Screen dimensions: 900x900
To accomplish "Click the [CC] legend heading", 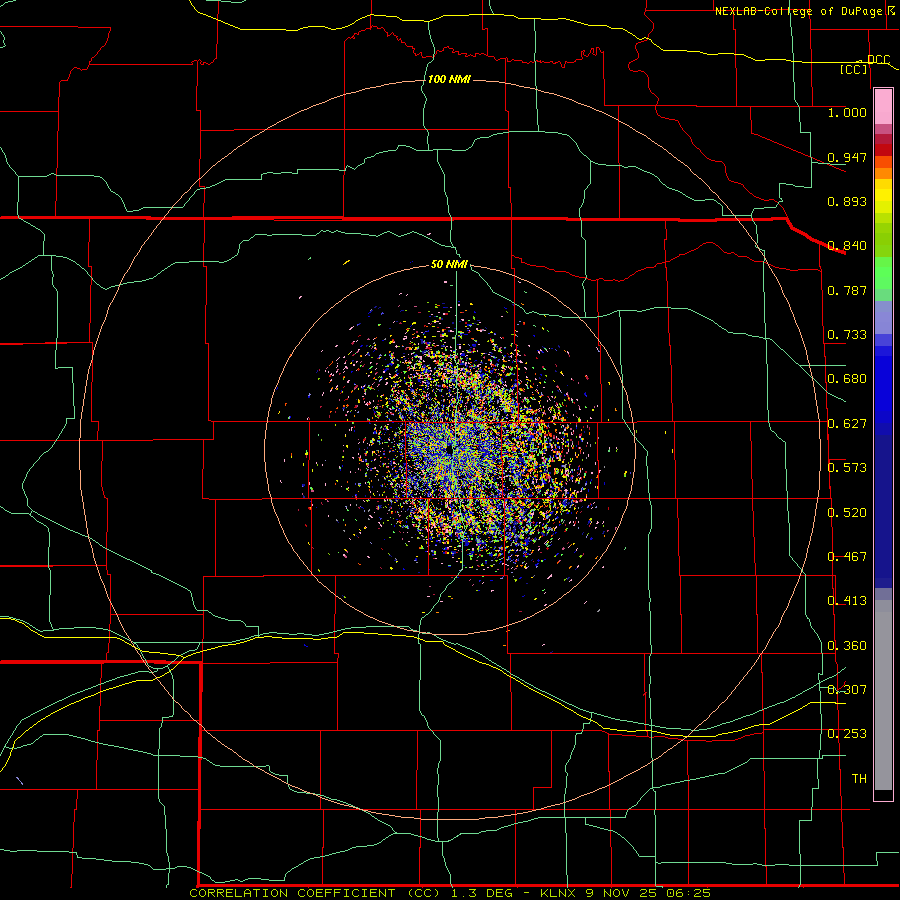I will (x=853, y=69).
